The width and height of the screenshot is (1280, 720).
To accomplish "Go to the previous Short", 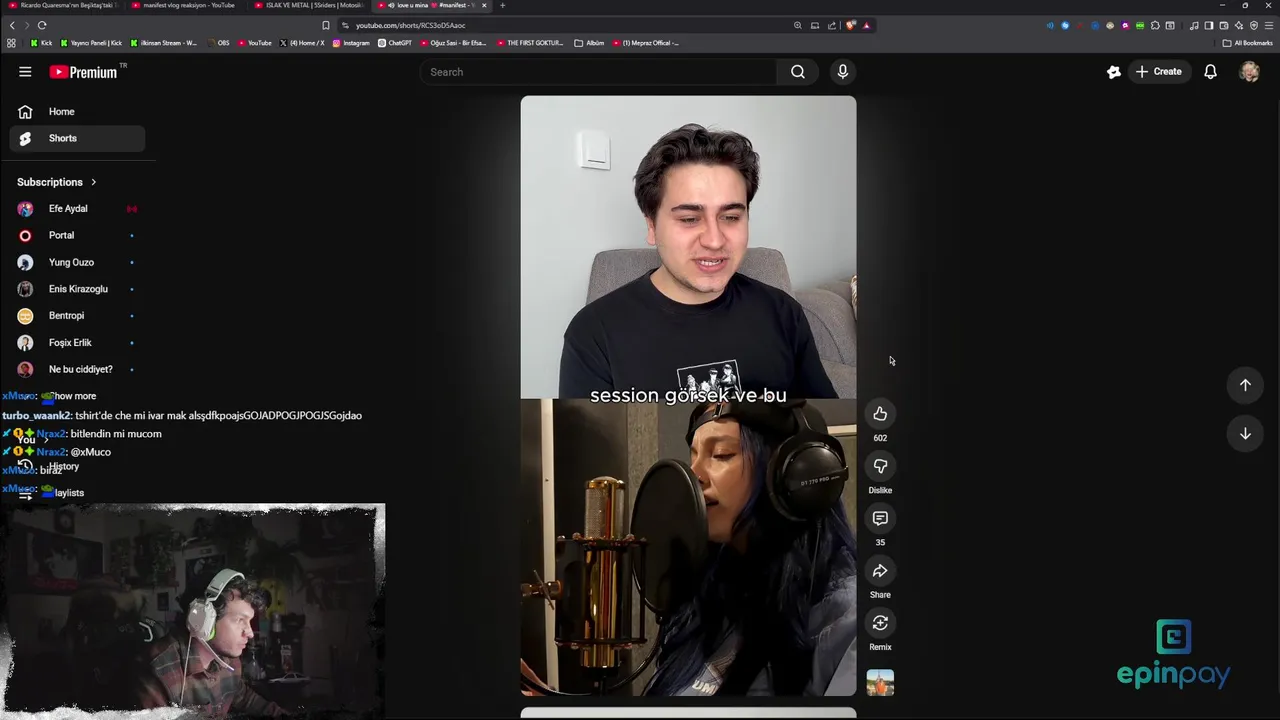I will click(1245, 385).
